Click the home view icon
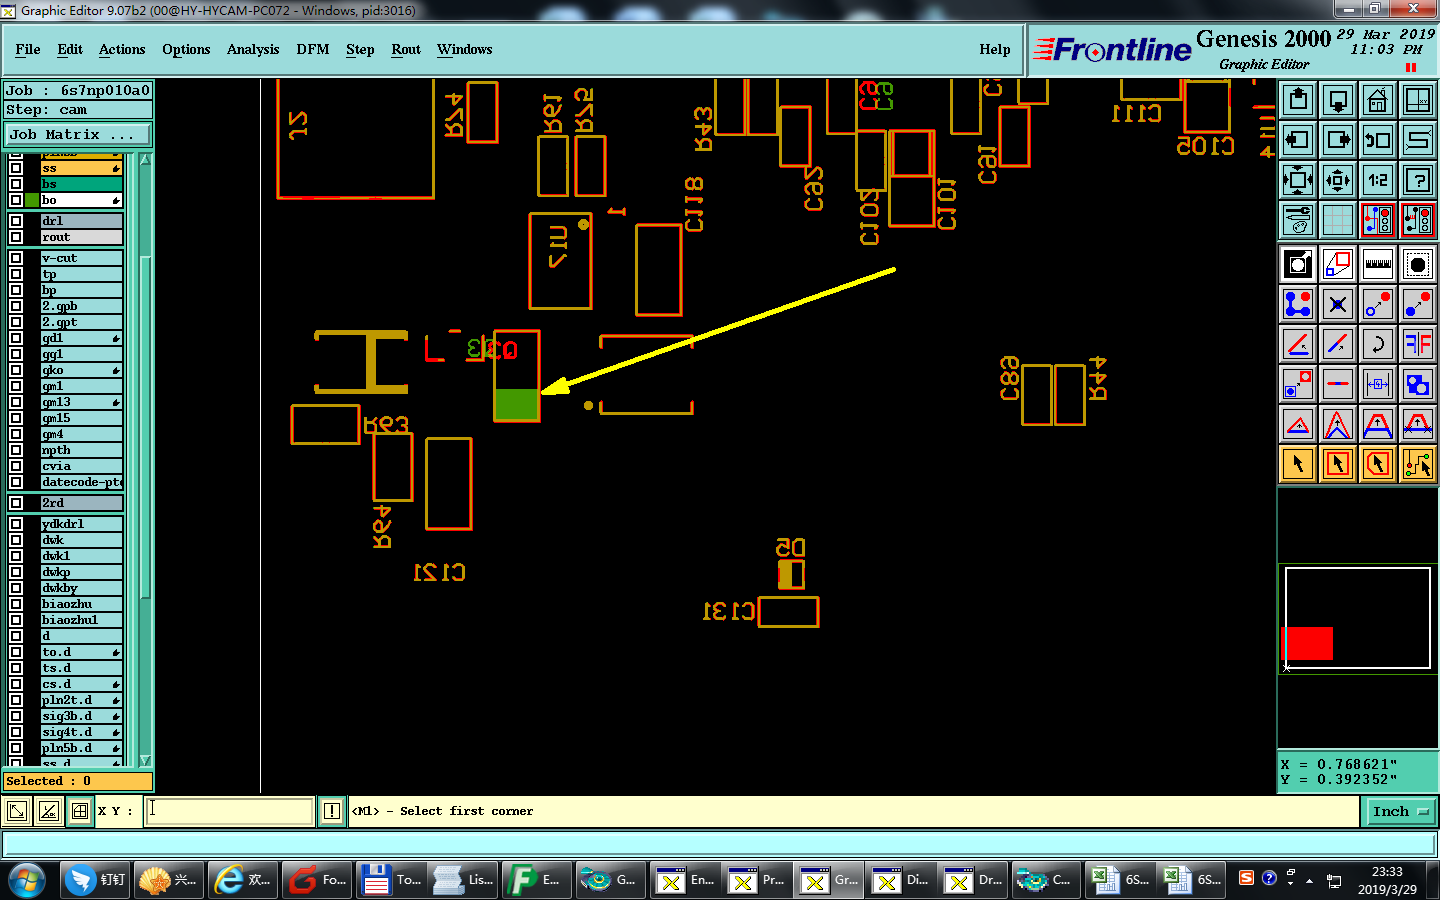Image resolution: width=1440 pixels, height=900 pixels. click(x=1378, y=100)
